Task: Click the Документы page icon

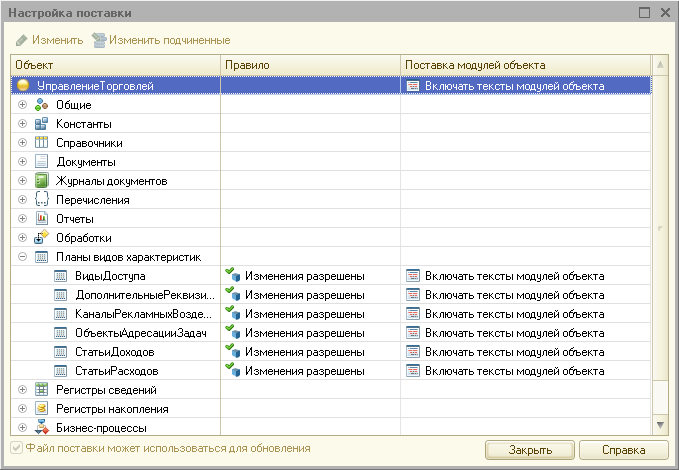Action: pyautogui.click(x=42, y=162)
